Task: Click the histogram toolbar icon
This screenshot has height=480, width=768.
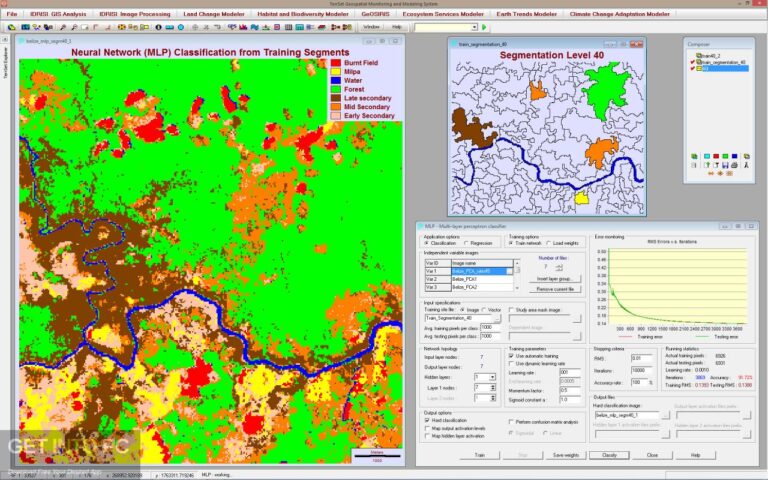Action: tap(243, 27)
